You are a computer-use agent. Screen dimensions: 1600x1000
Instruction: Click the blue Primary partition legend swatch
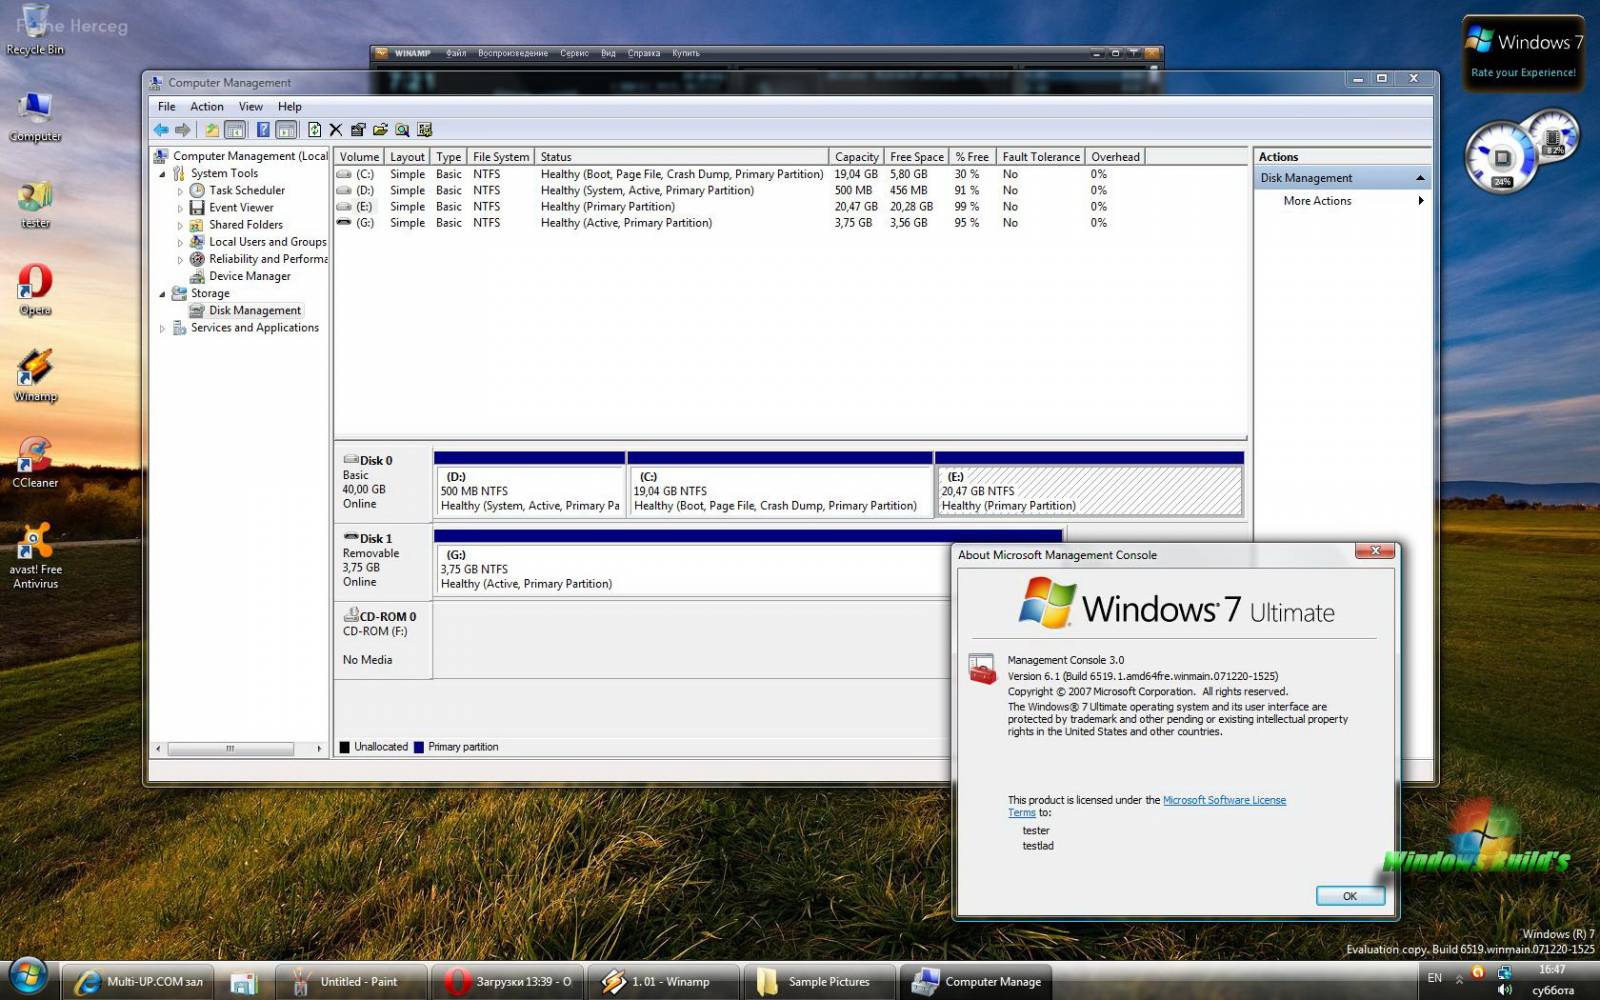click(x=419, y=747)
